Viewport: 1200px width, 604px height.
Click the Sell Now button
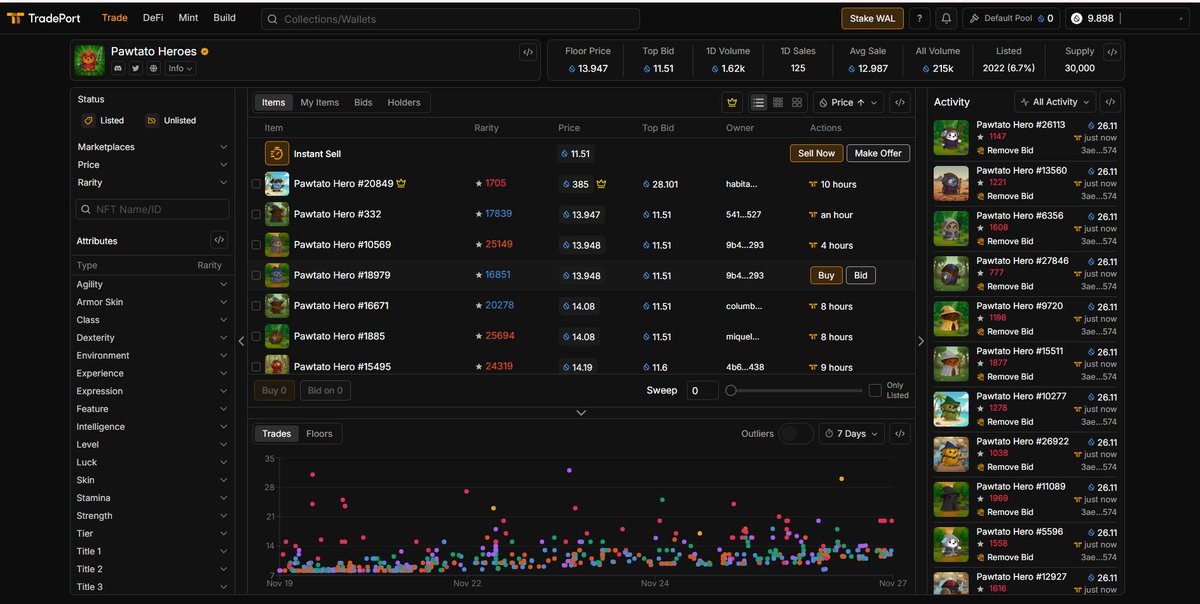point(816,153)
